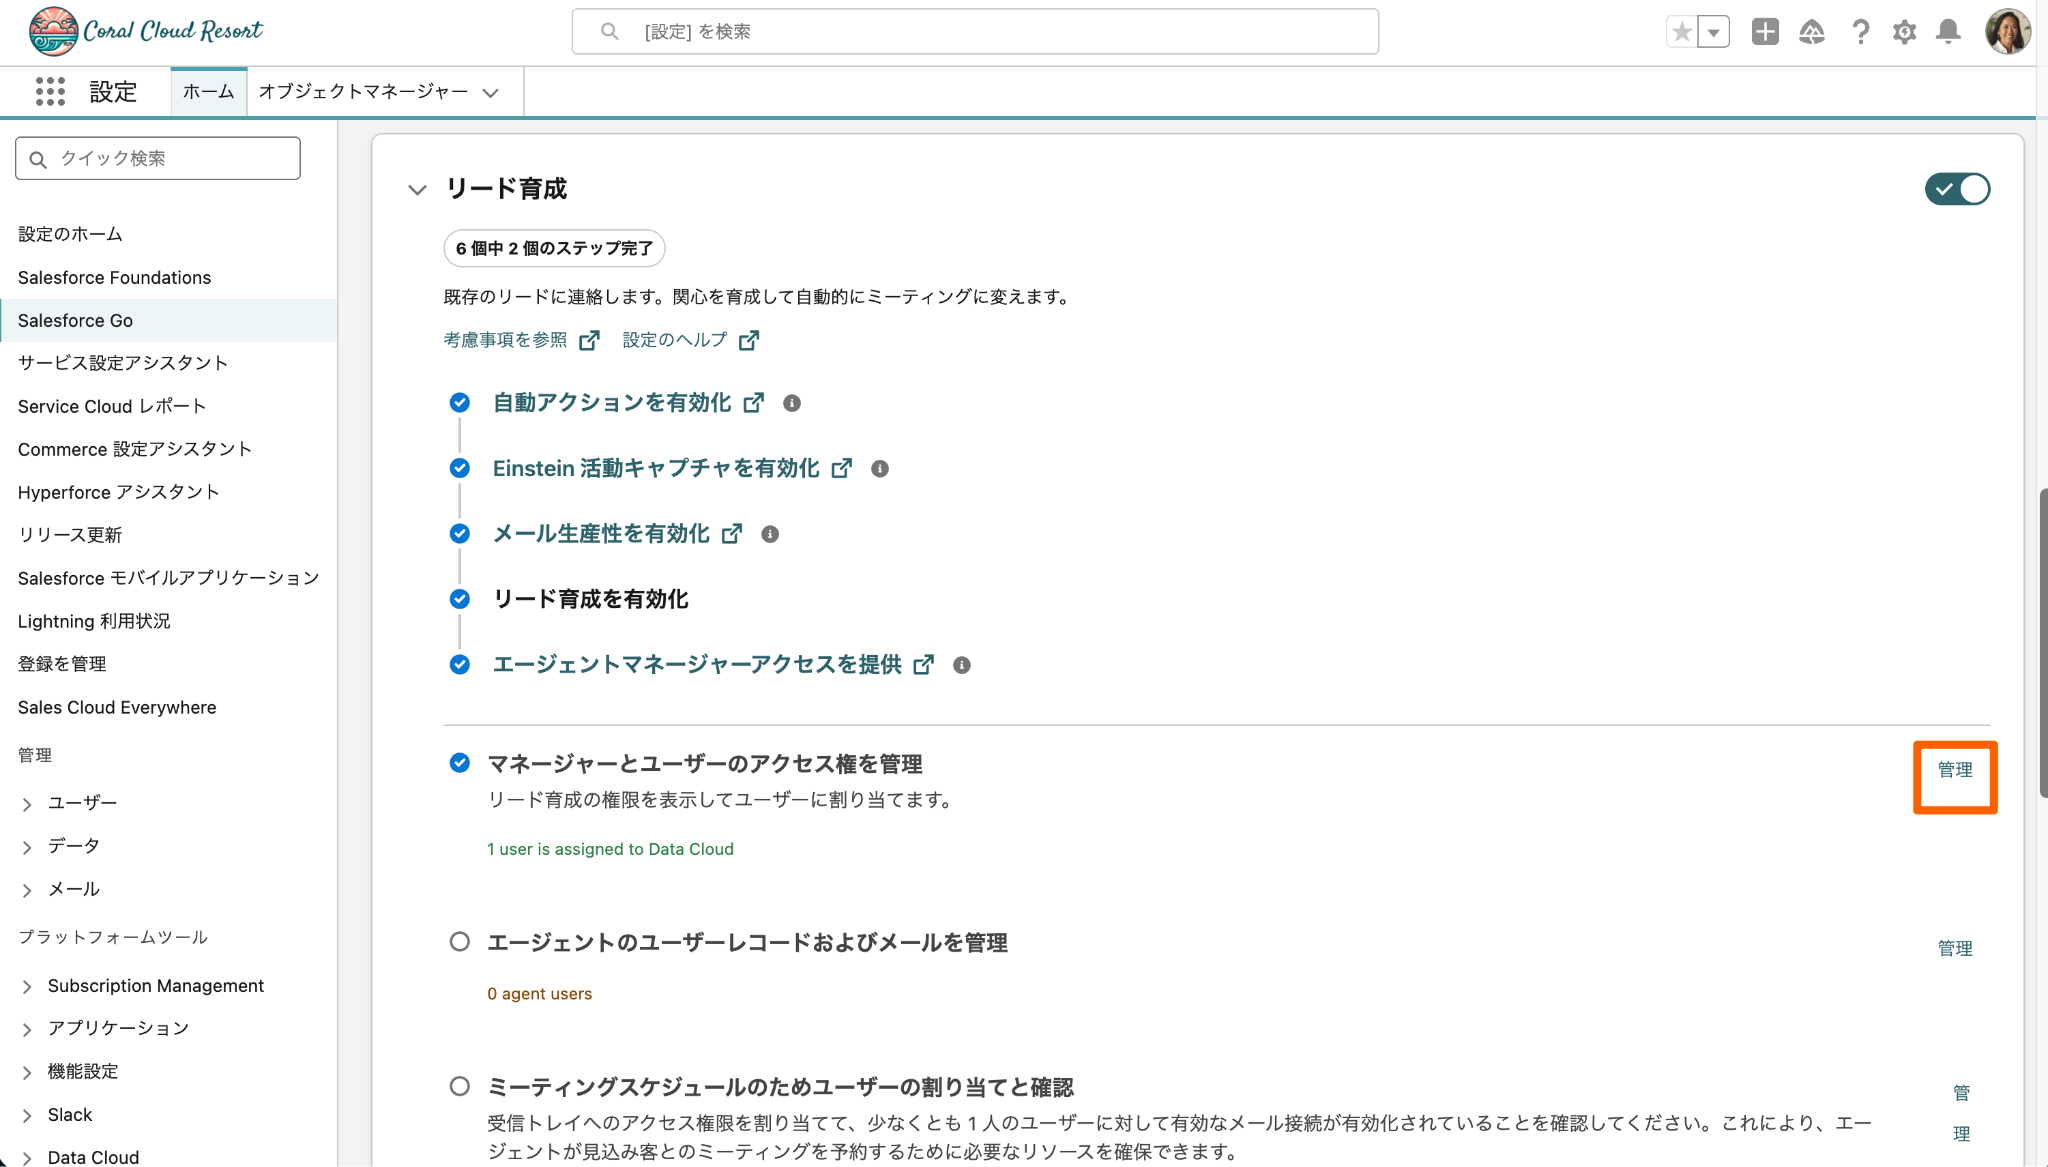2048x1167 pixels.
Task: Expand the ユーザー tree item
Action: click(27, 804)
